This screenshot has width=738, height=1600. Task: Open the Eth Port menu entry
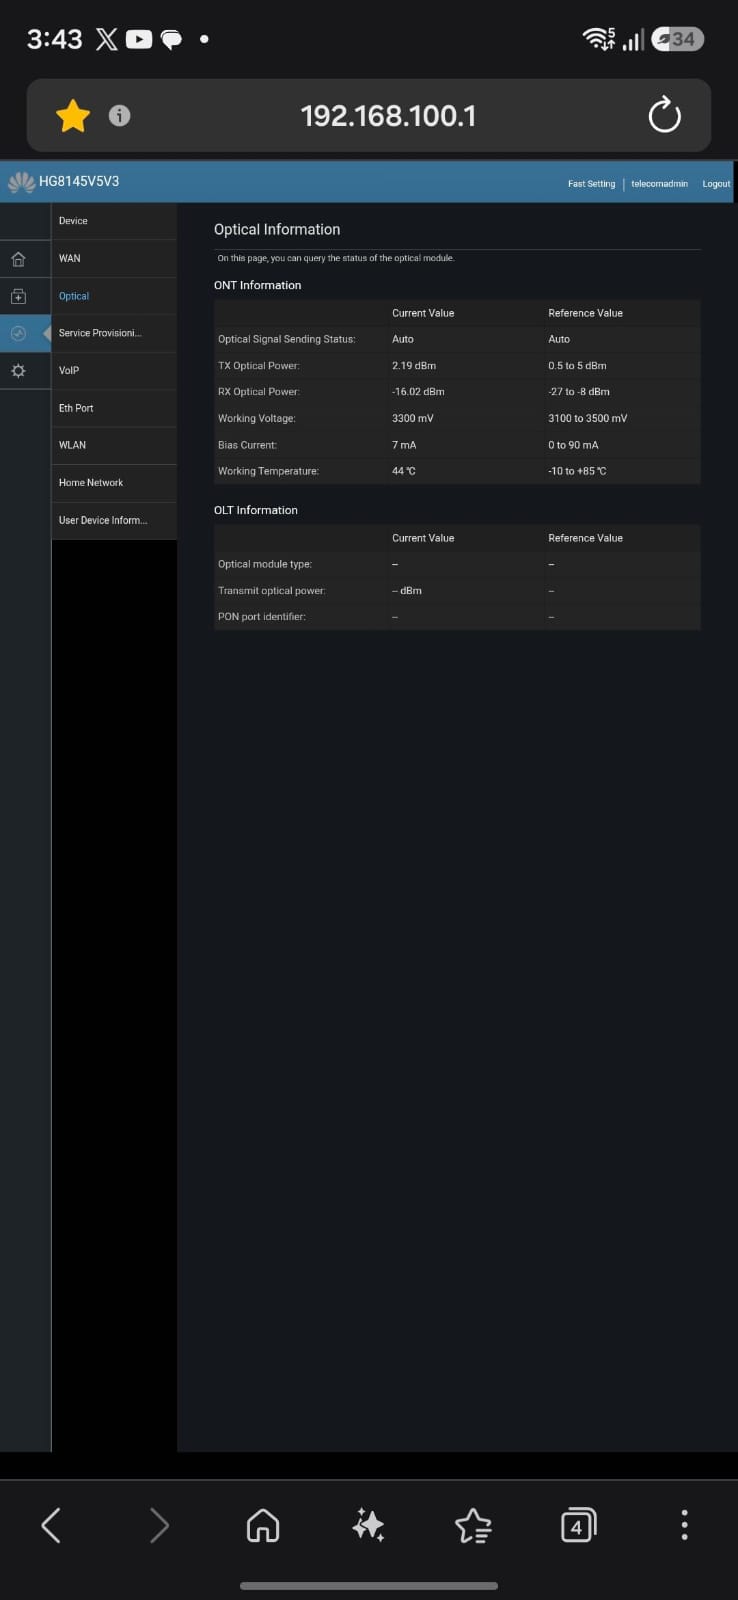114,408
